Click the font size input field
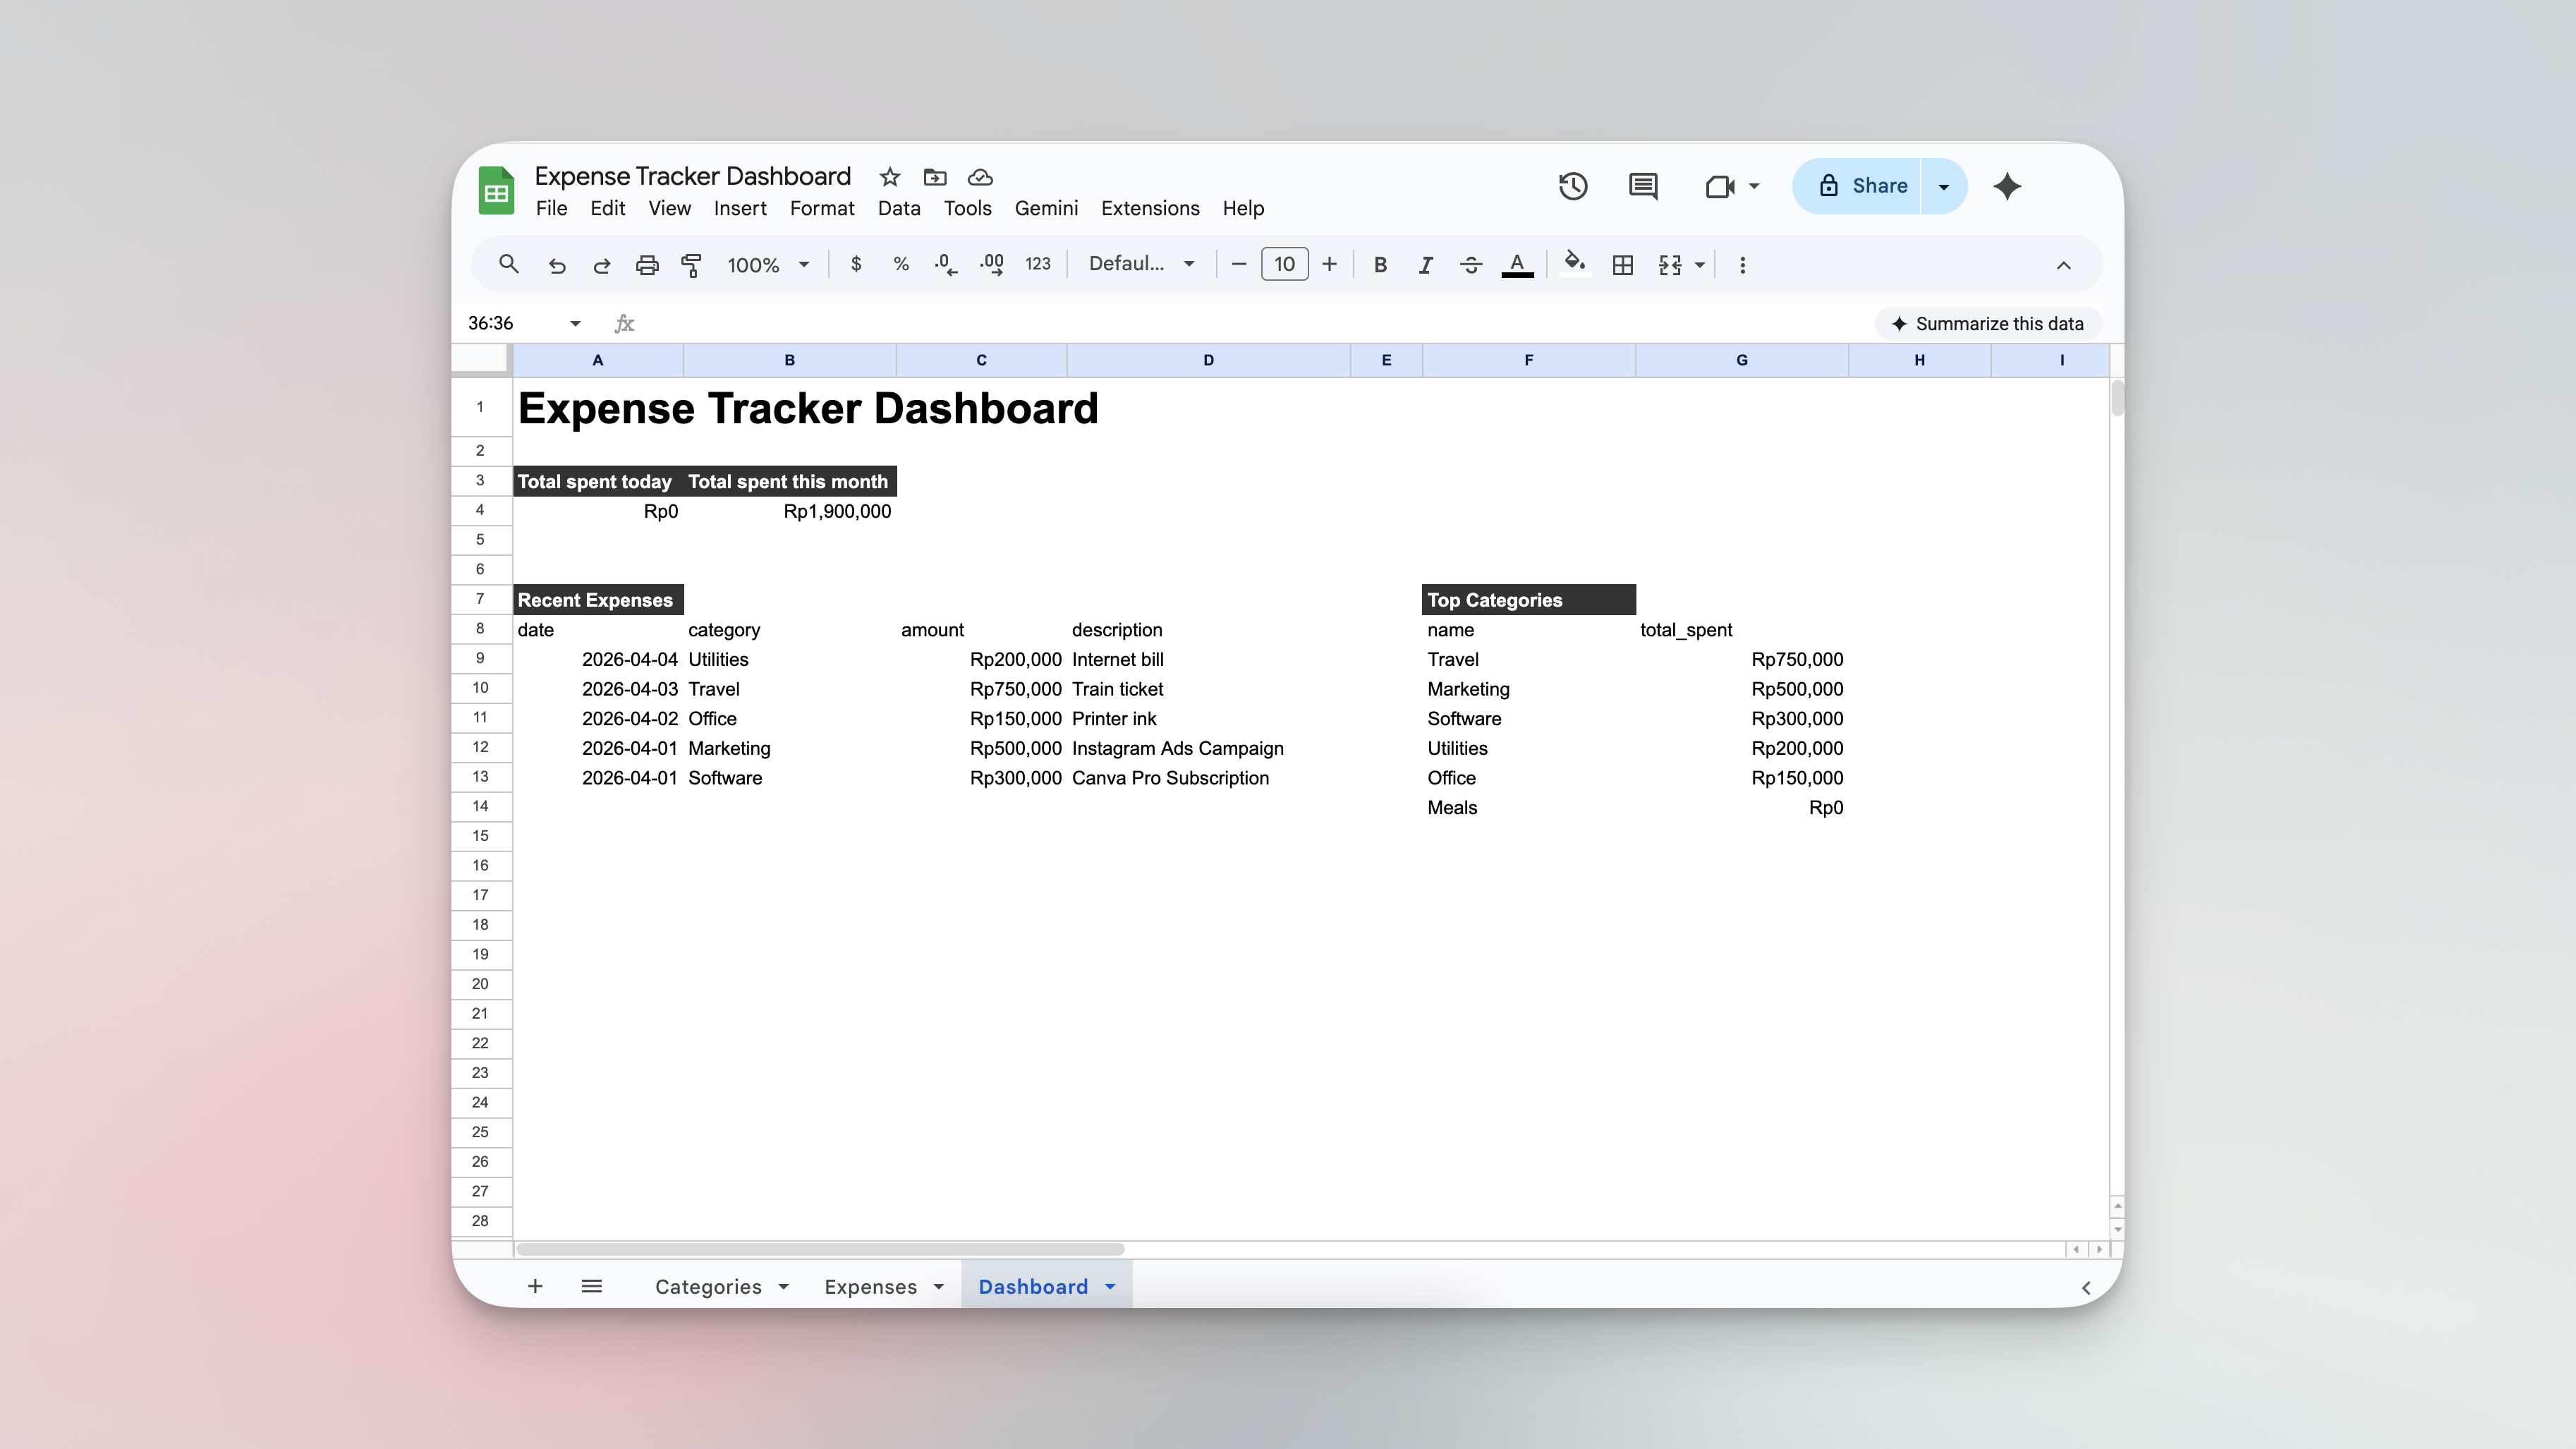Screen dimensions: 2576x1449 1284,264
